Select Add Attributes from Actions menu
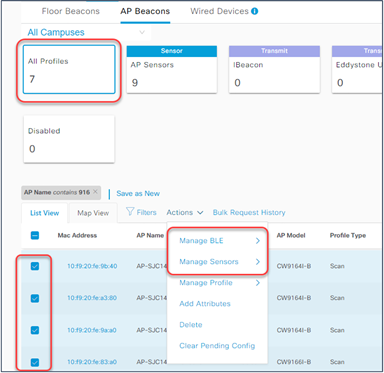This screenshot has height=373, width=384. (205, 304)
